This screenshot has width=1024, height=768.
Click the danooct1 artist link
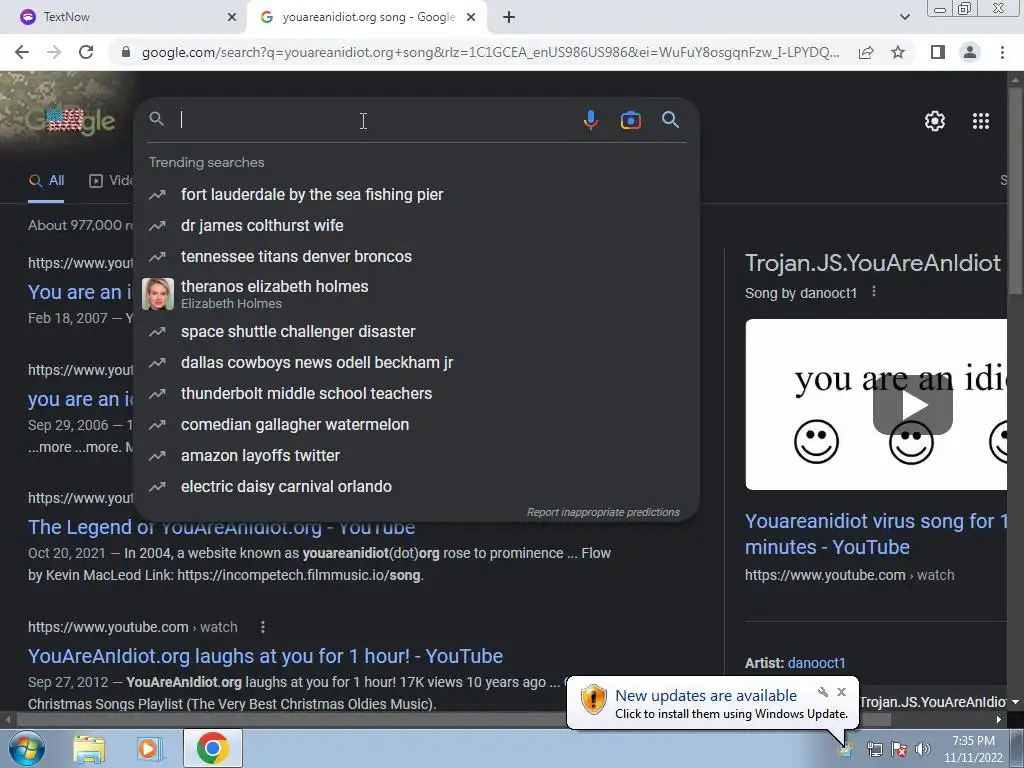click(817, 663)
